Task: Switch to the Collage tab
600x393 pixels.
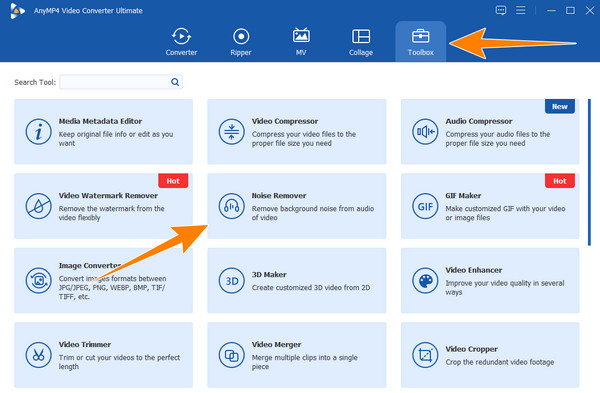Action: pyautogui.click(x=360, y=42)
